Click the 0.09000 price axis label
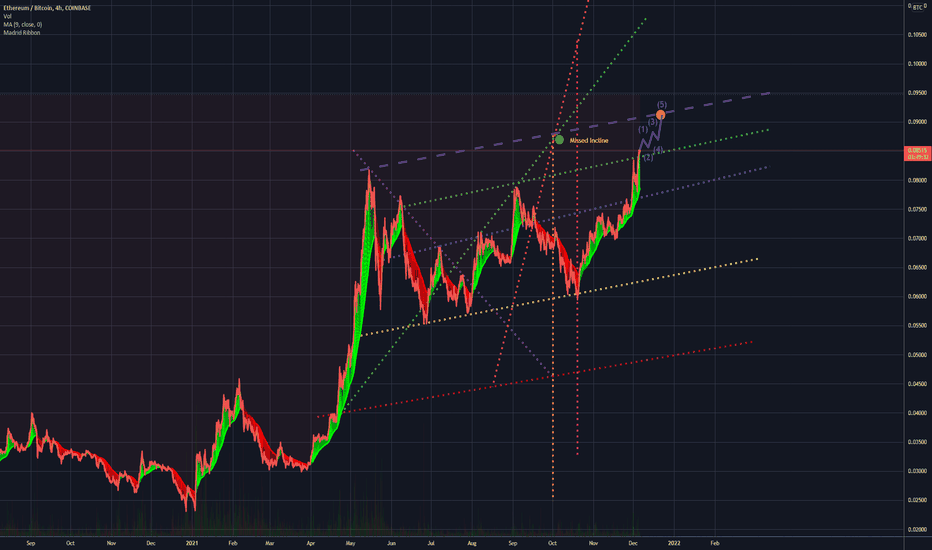This screenshot has height=550, width=932. tap(917, 122)
